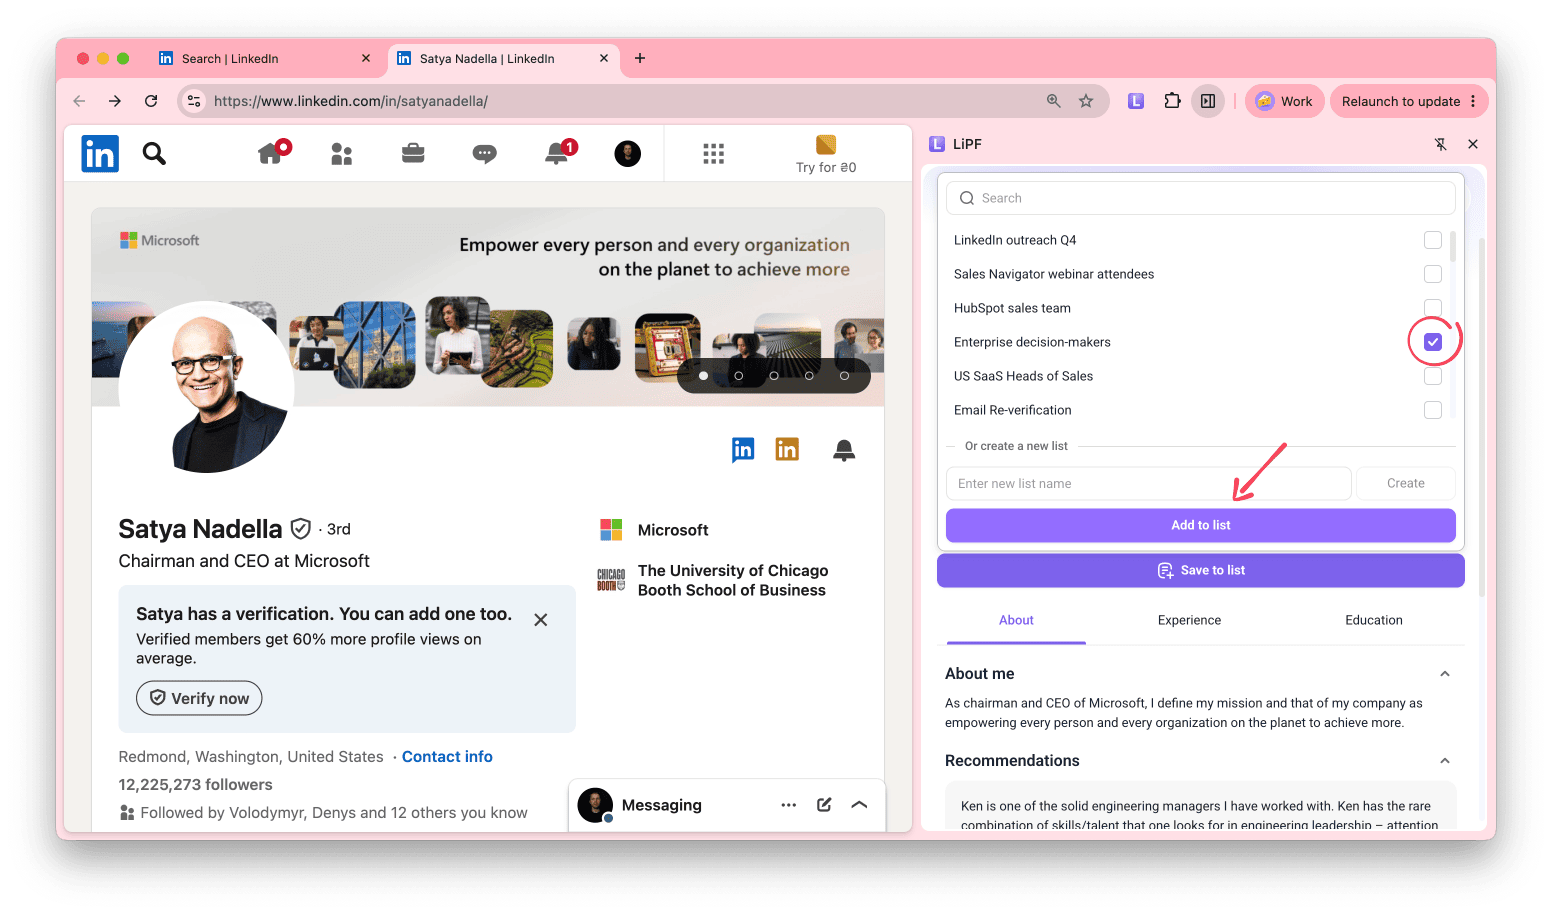1552x914 pixels.
Task: Expand the Messaging panel chevron
Action: [x=859, y=805]
